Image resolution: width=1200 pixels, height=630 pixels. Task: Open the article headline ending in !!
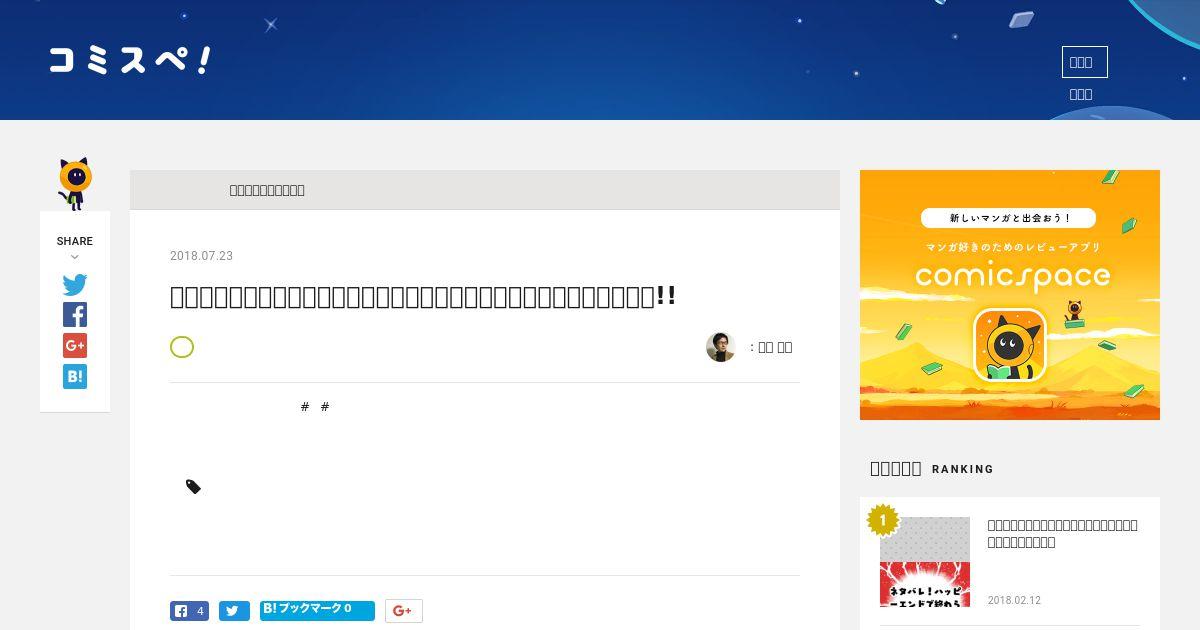(423, 296)
